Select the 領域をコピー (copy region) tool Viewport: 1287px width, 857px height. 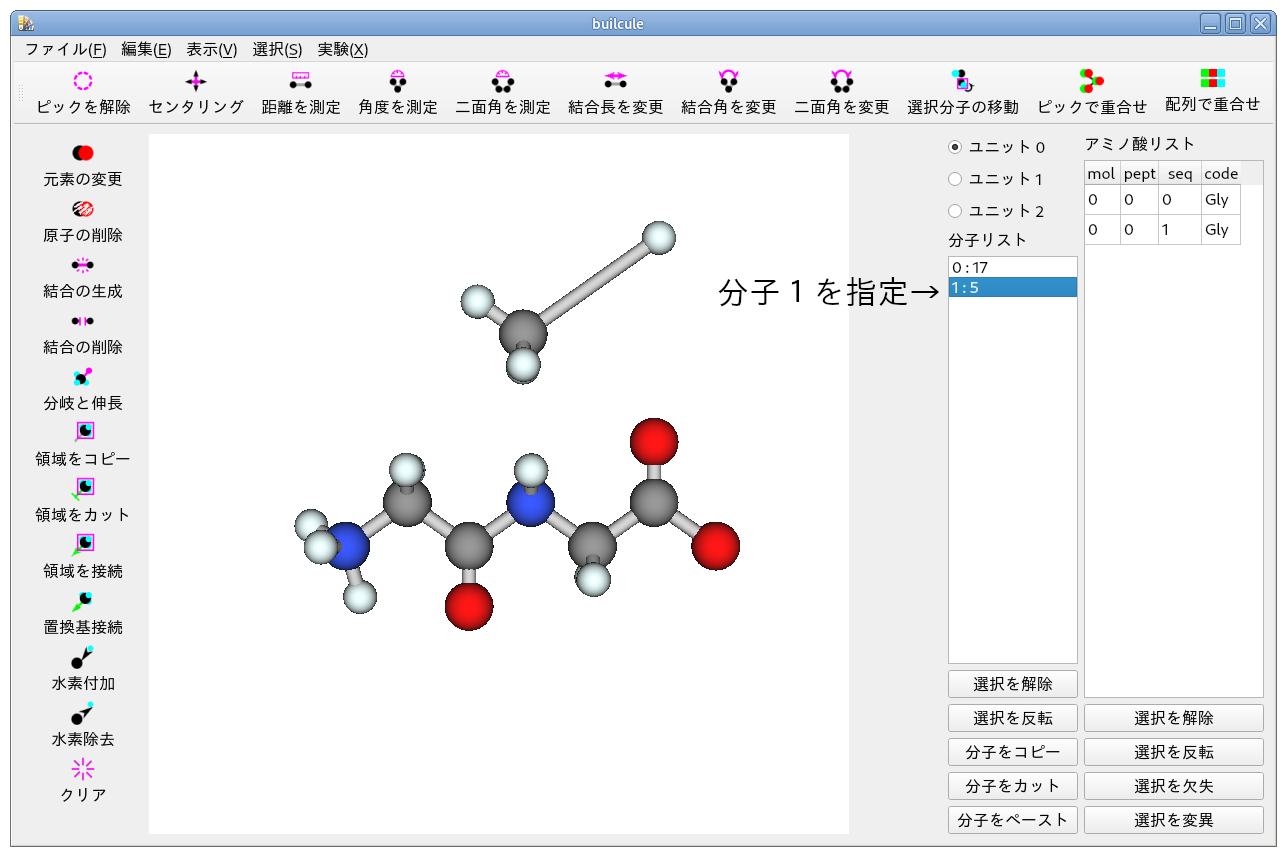82,443
